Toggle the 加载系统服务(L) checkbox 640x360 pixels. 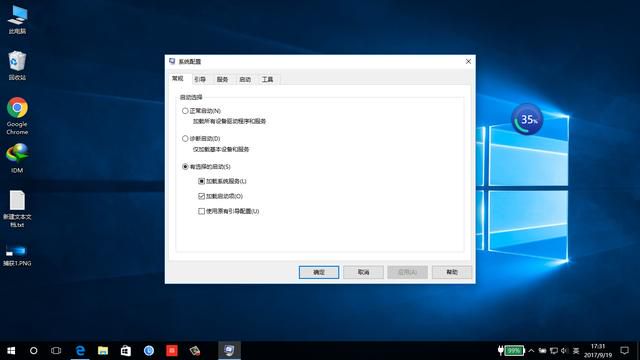[x=201, y=181]
